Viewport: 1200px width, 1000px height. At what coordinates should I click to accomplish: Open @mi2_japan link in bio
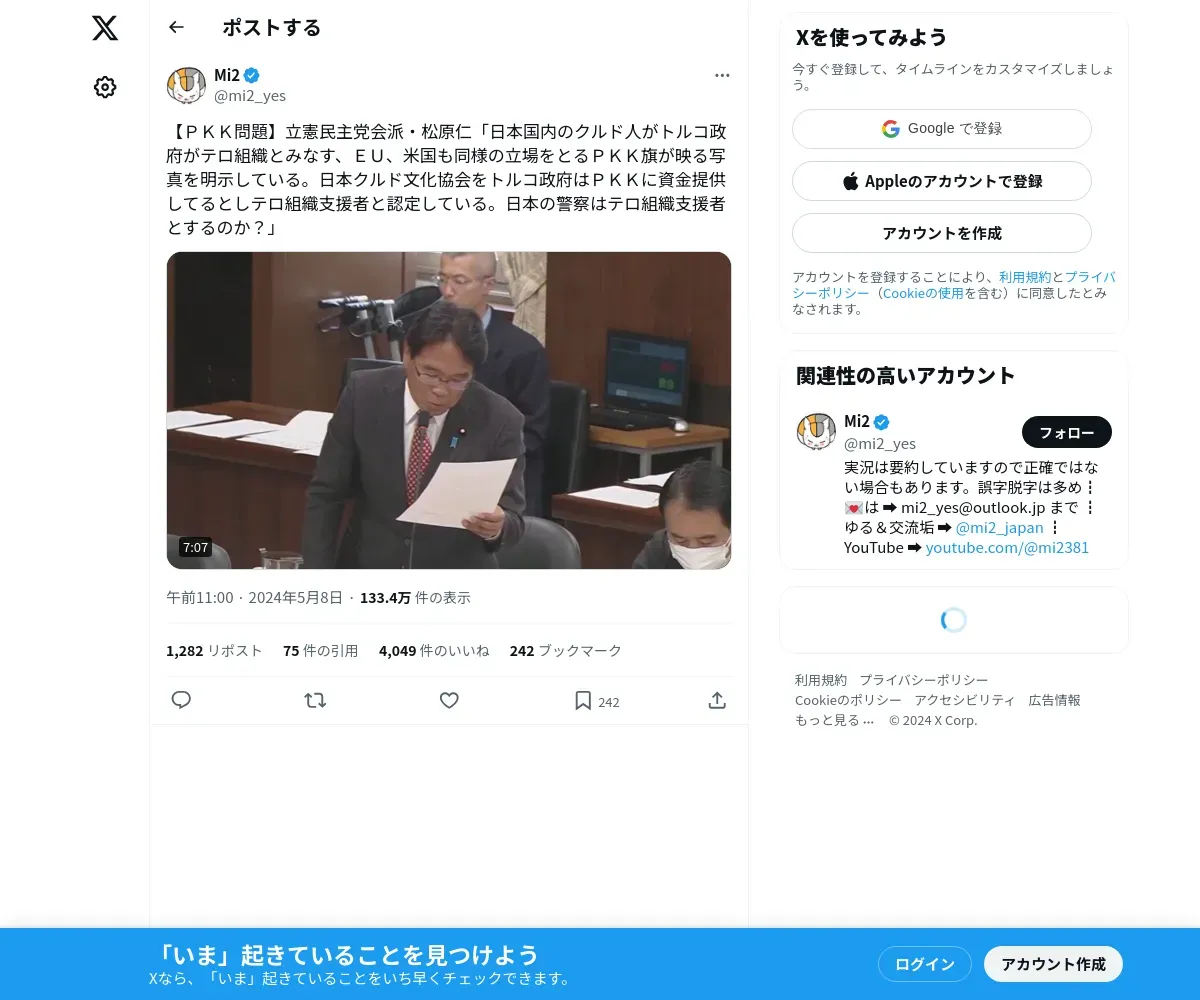coord(999,527)
